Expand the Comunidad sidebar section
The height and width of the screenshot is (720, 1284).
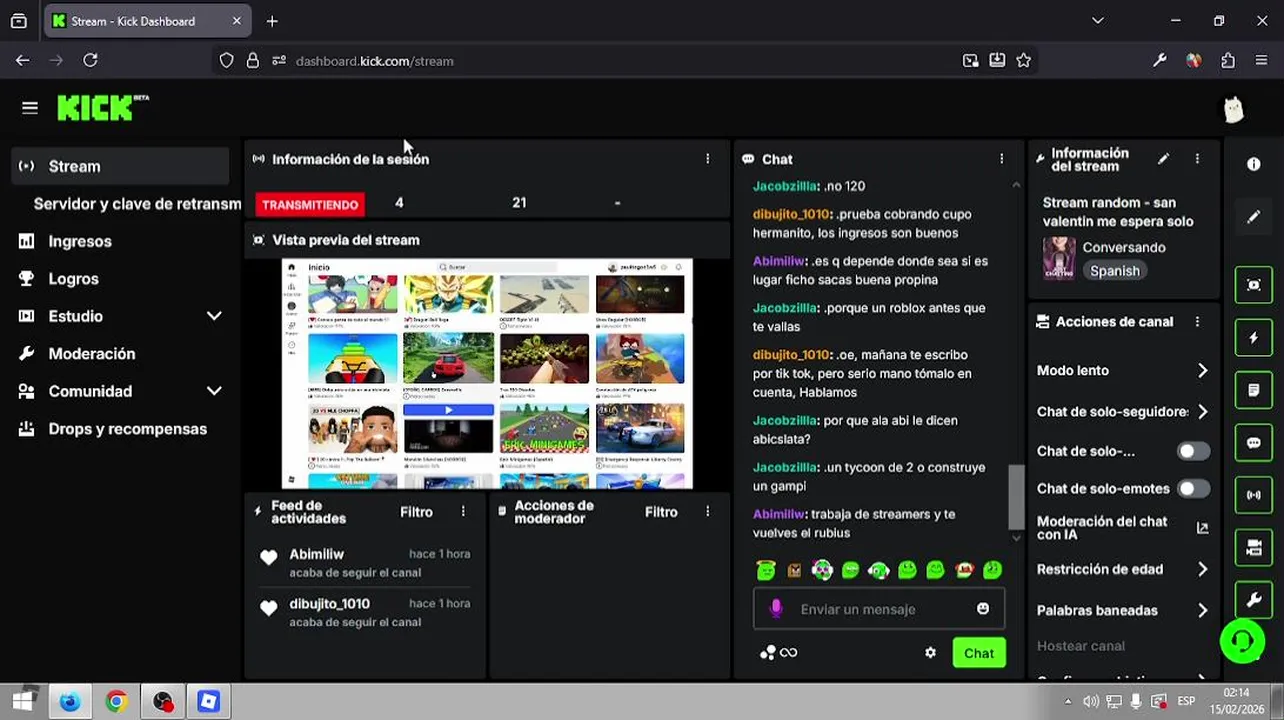point(214,391)
